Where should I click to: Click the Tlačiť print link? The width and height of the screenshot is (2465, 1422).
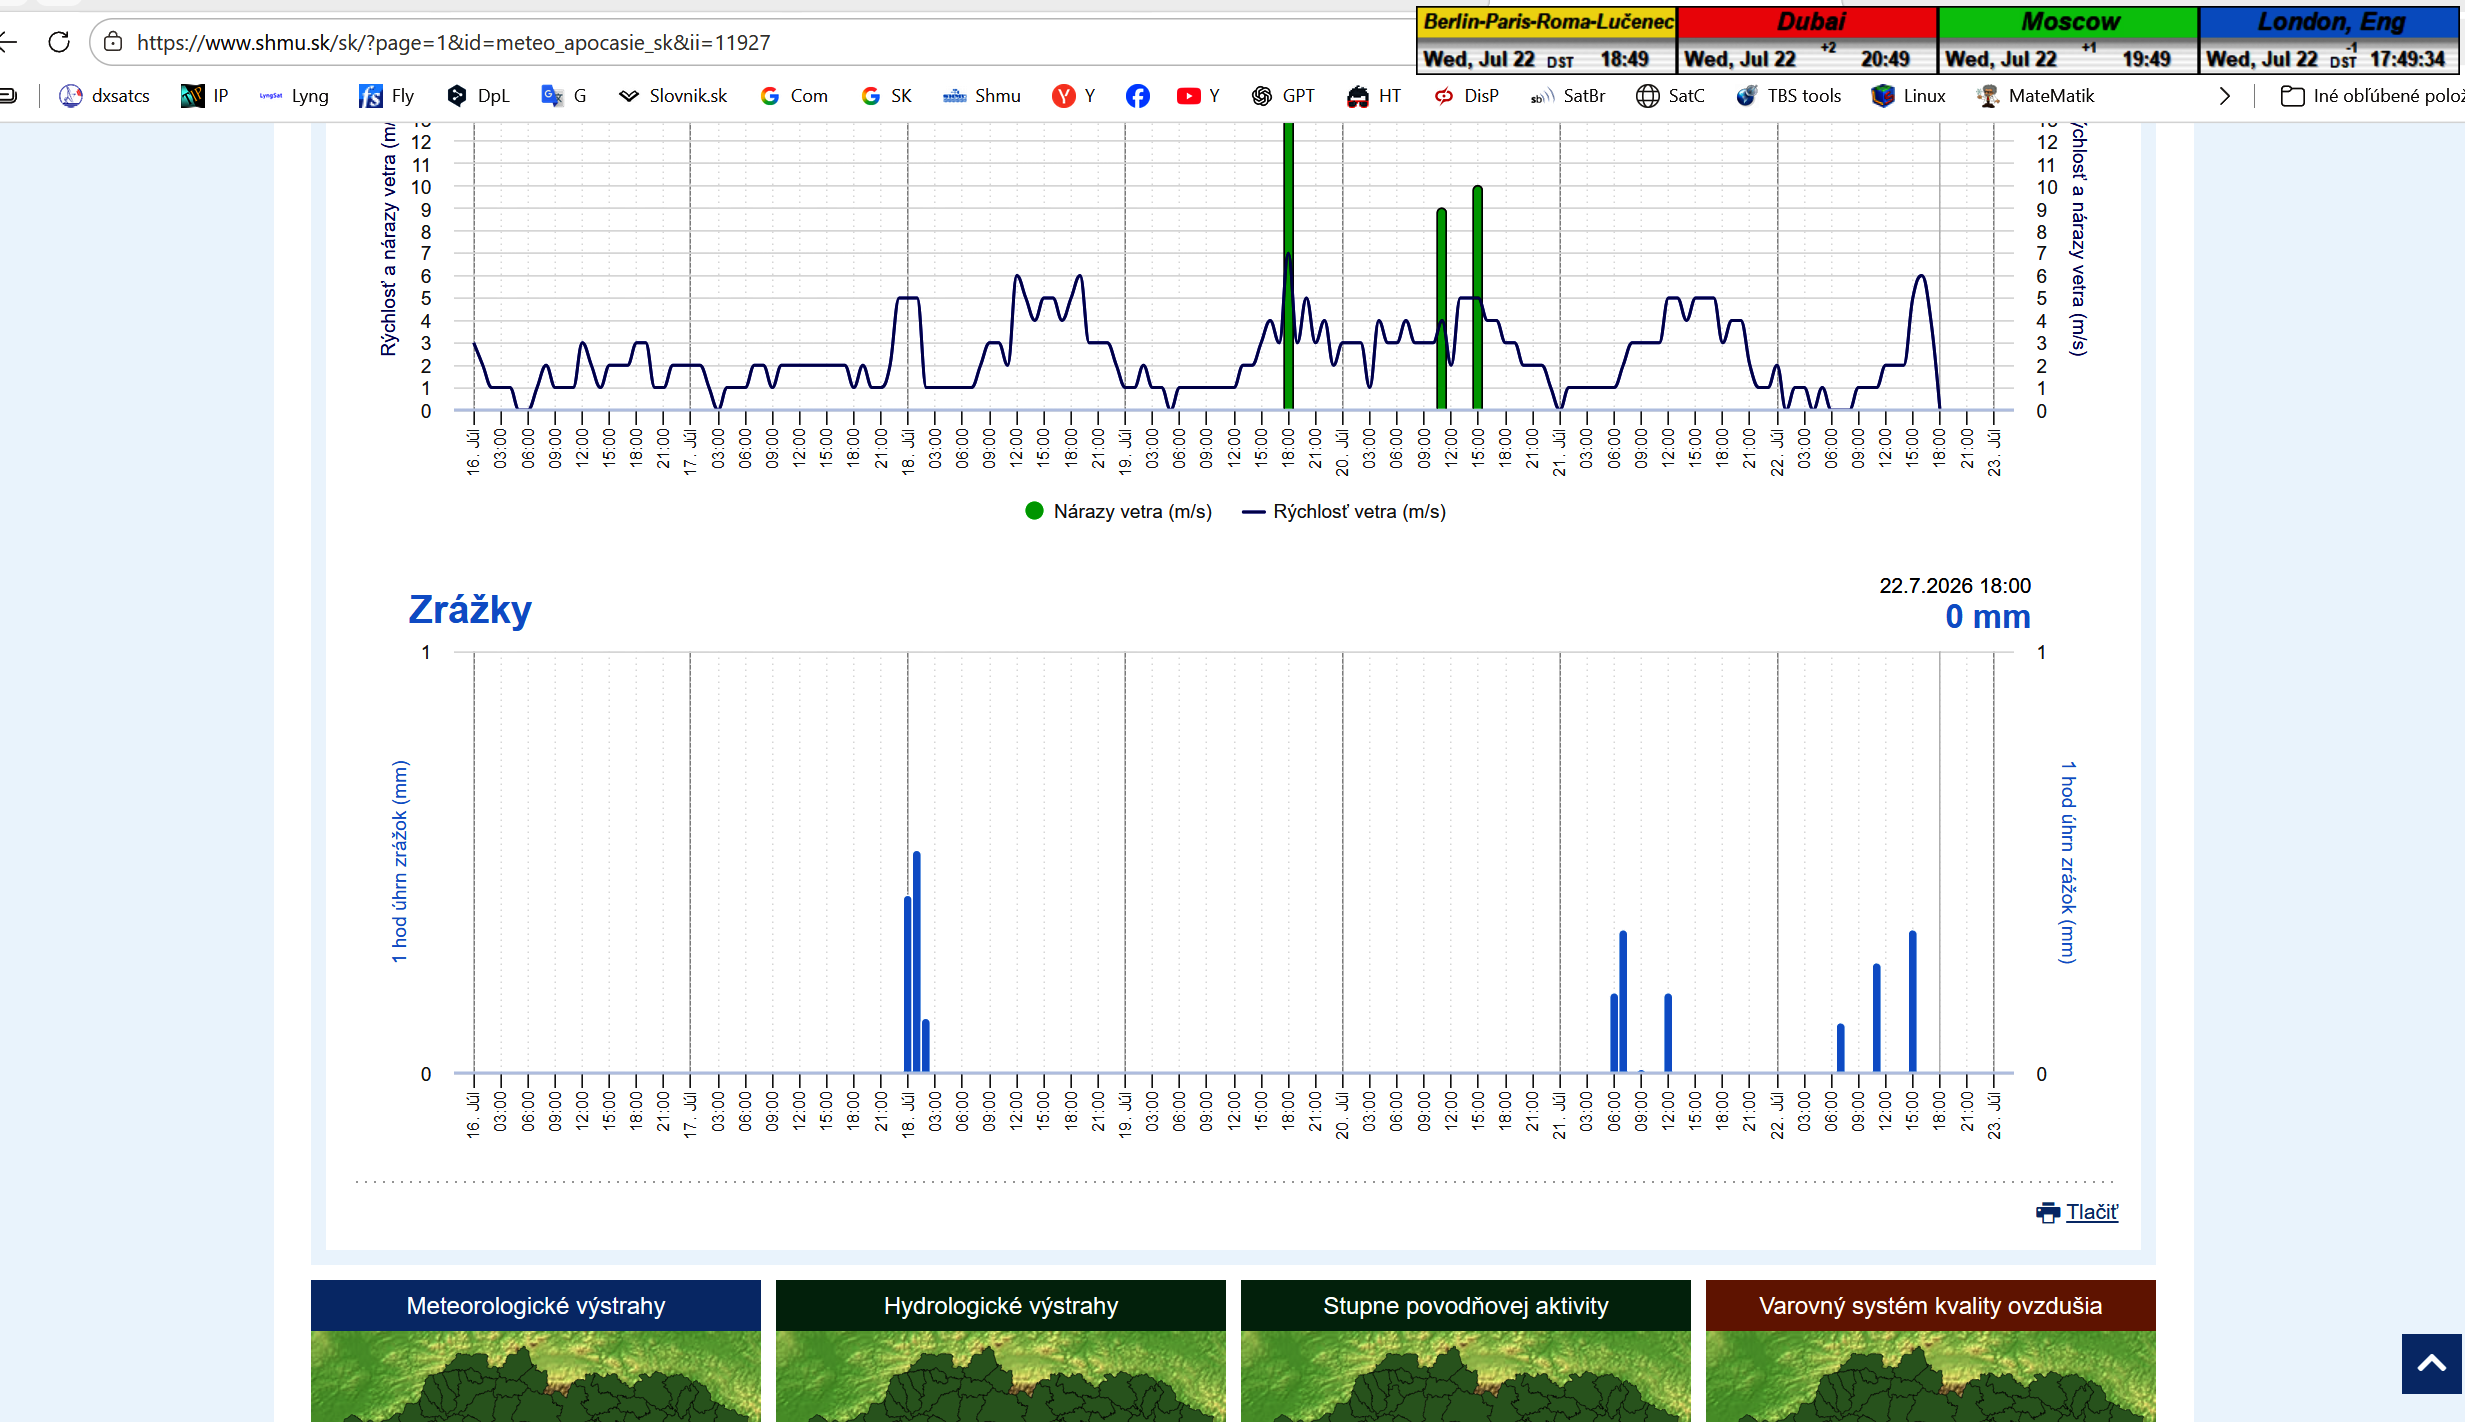2092,1212
